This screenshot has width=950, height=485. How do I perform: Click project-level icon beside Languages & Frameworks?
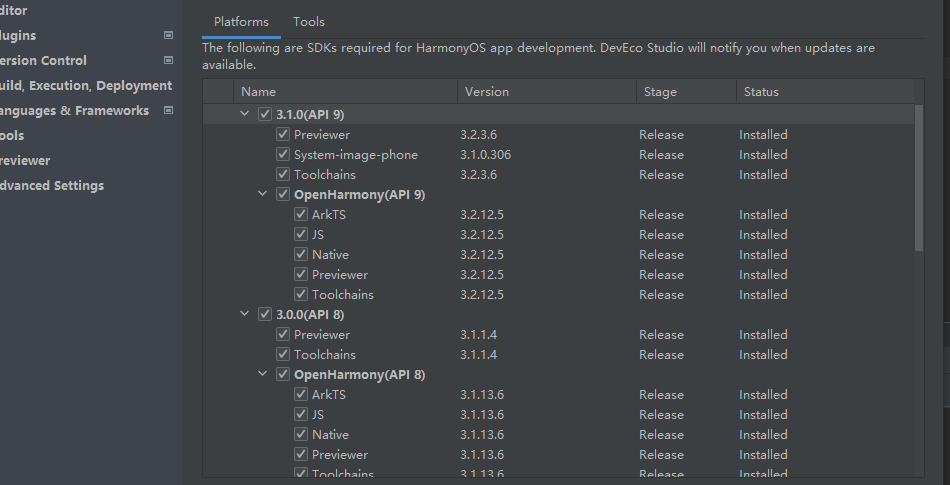169,110
